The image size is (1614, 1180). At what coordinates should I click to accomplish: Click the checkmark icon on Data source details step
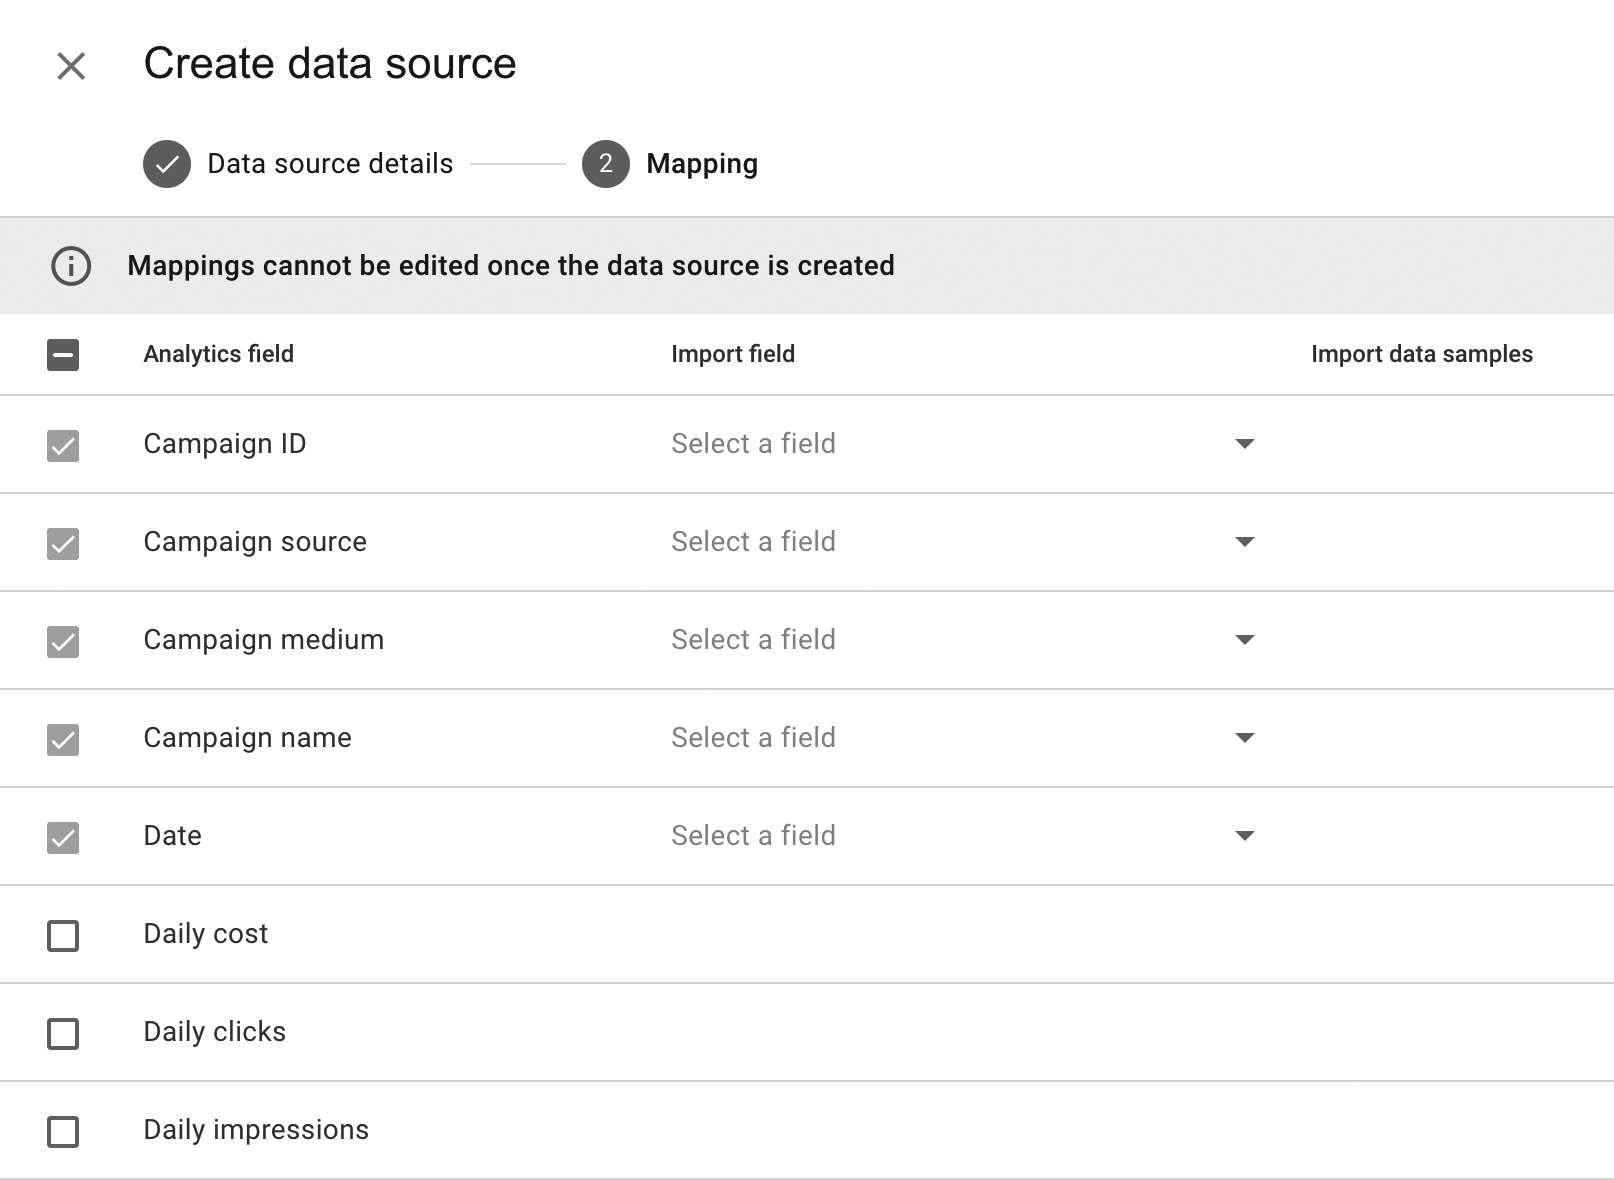point(167,164)
